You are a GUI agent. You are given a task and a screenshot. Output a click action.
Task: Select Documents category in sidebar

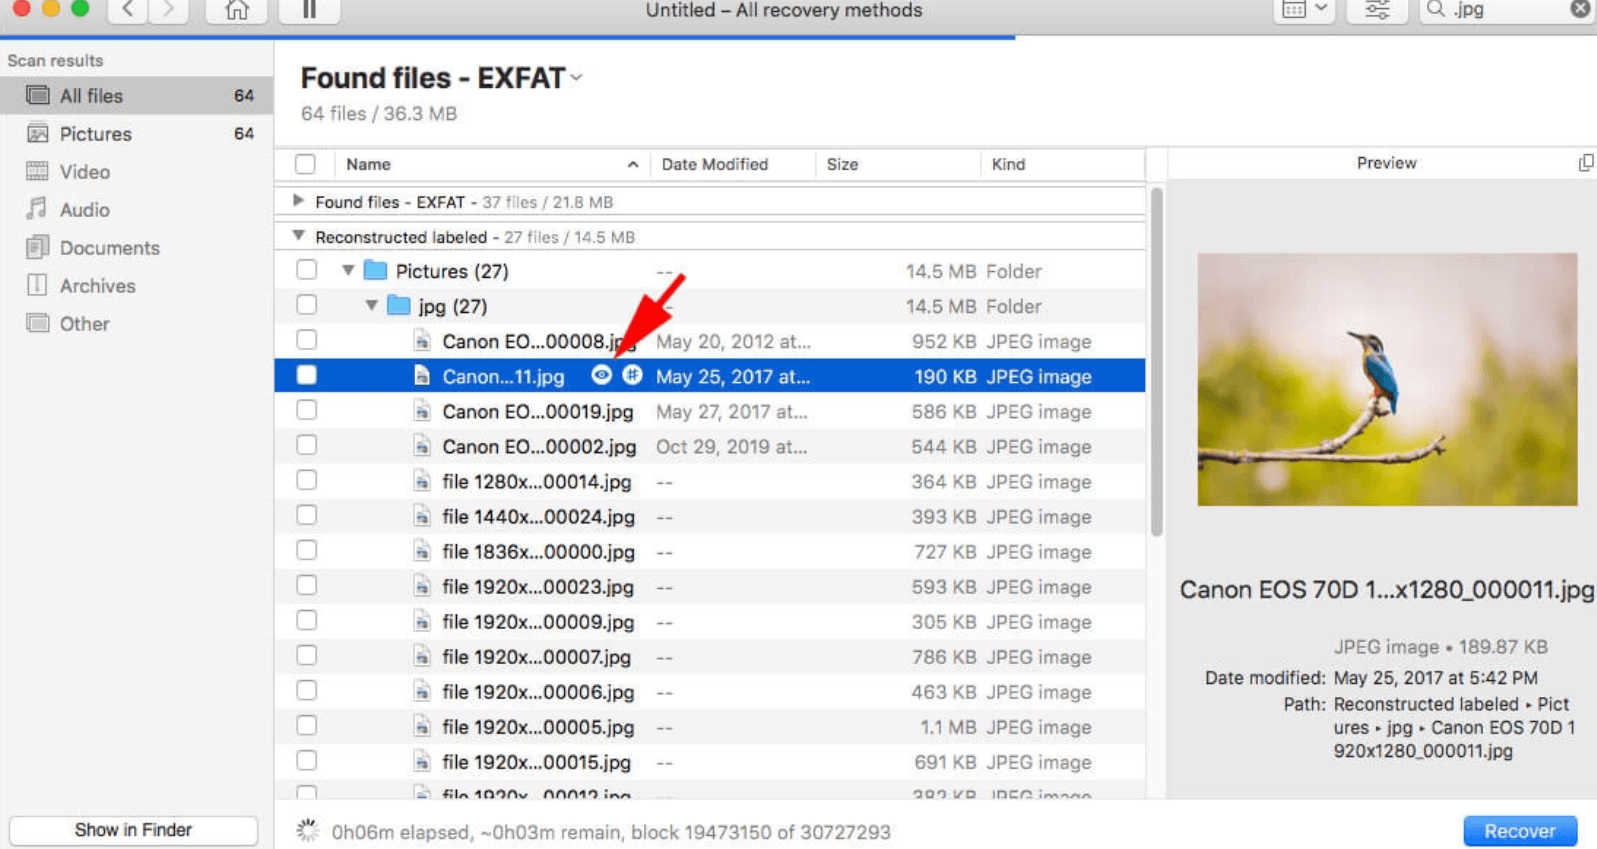[x=137, y=248]
